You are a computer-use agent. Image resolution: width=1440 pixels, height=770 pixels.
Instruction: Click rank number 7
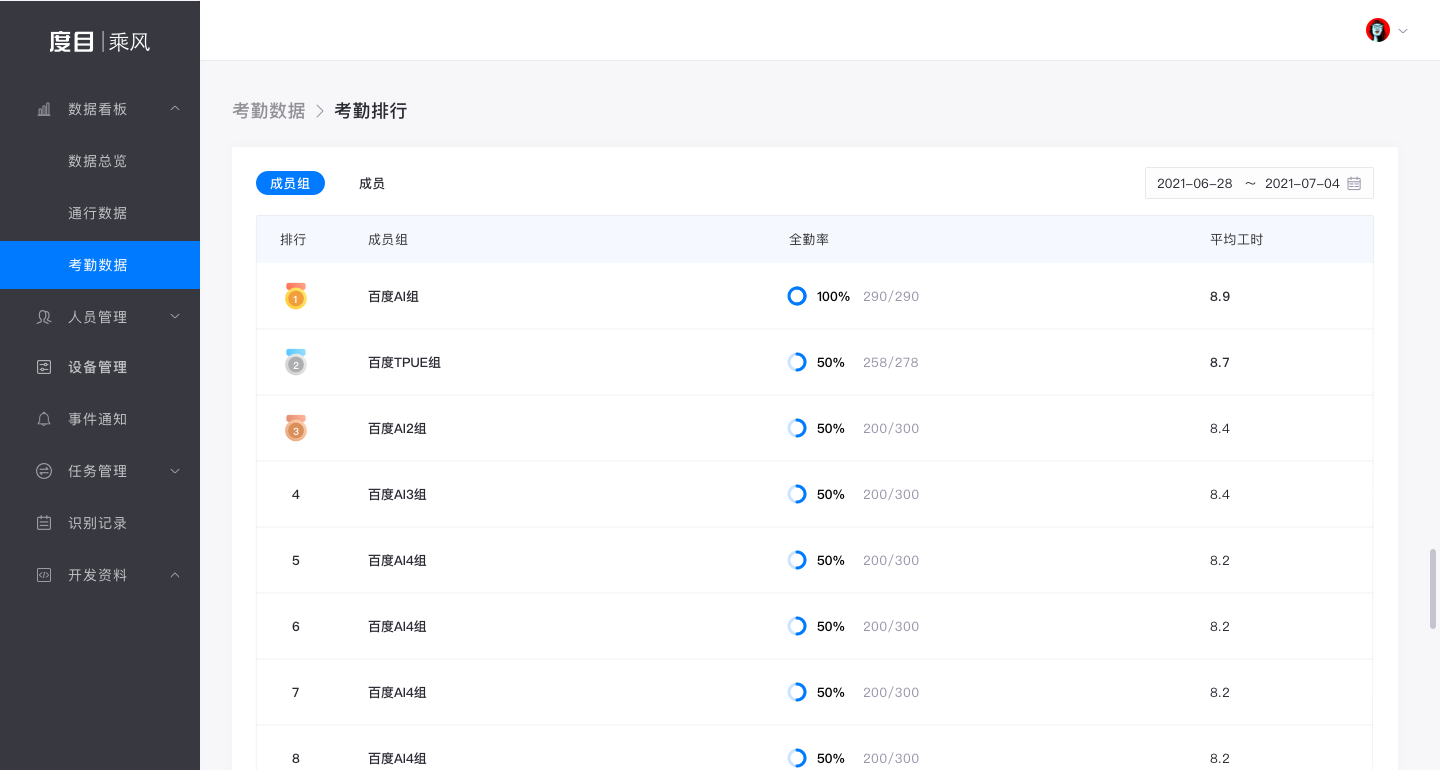296,692
